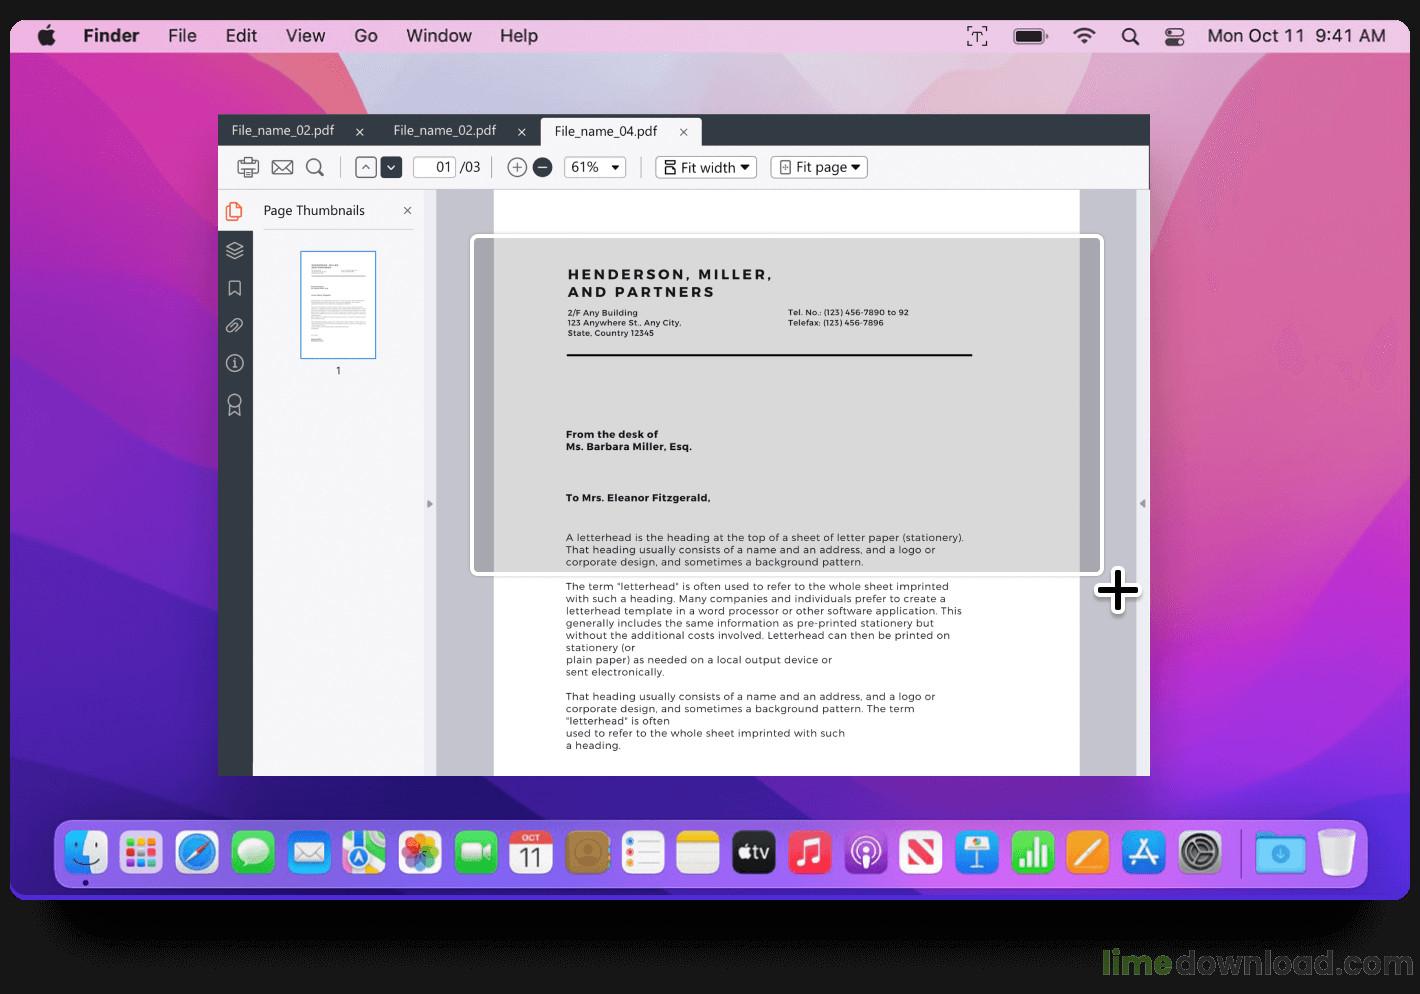Go to the previous page arrow
The width and height of the screenshot is (1420, 994).
click(366, 167)
